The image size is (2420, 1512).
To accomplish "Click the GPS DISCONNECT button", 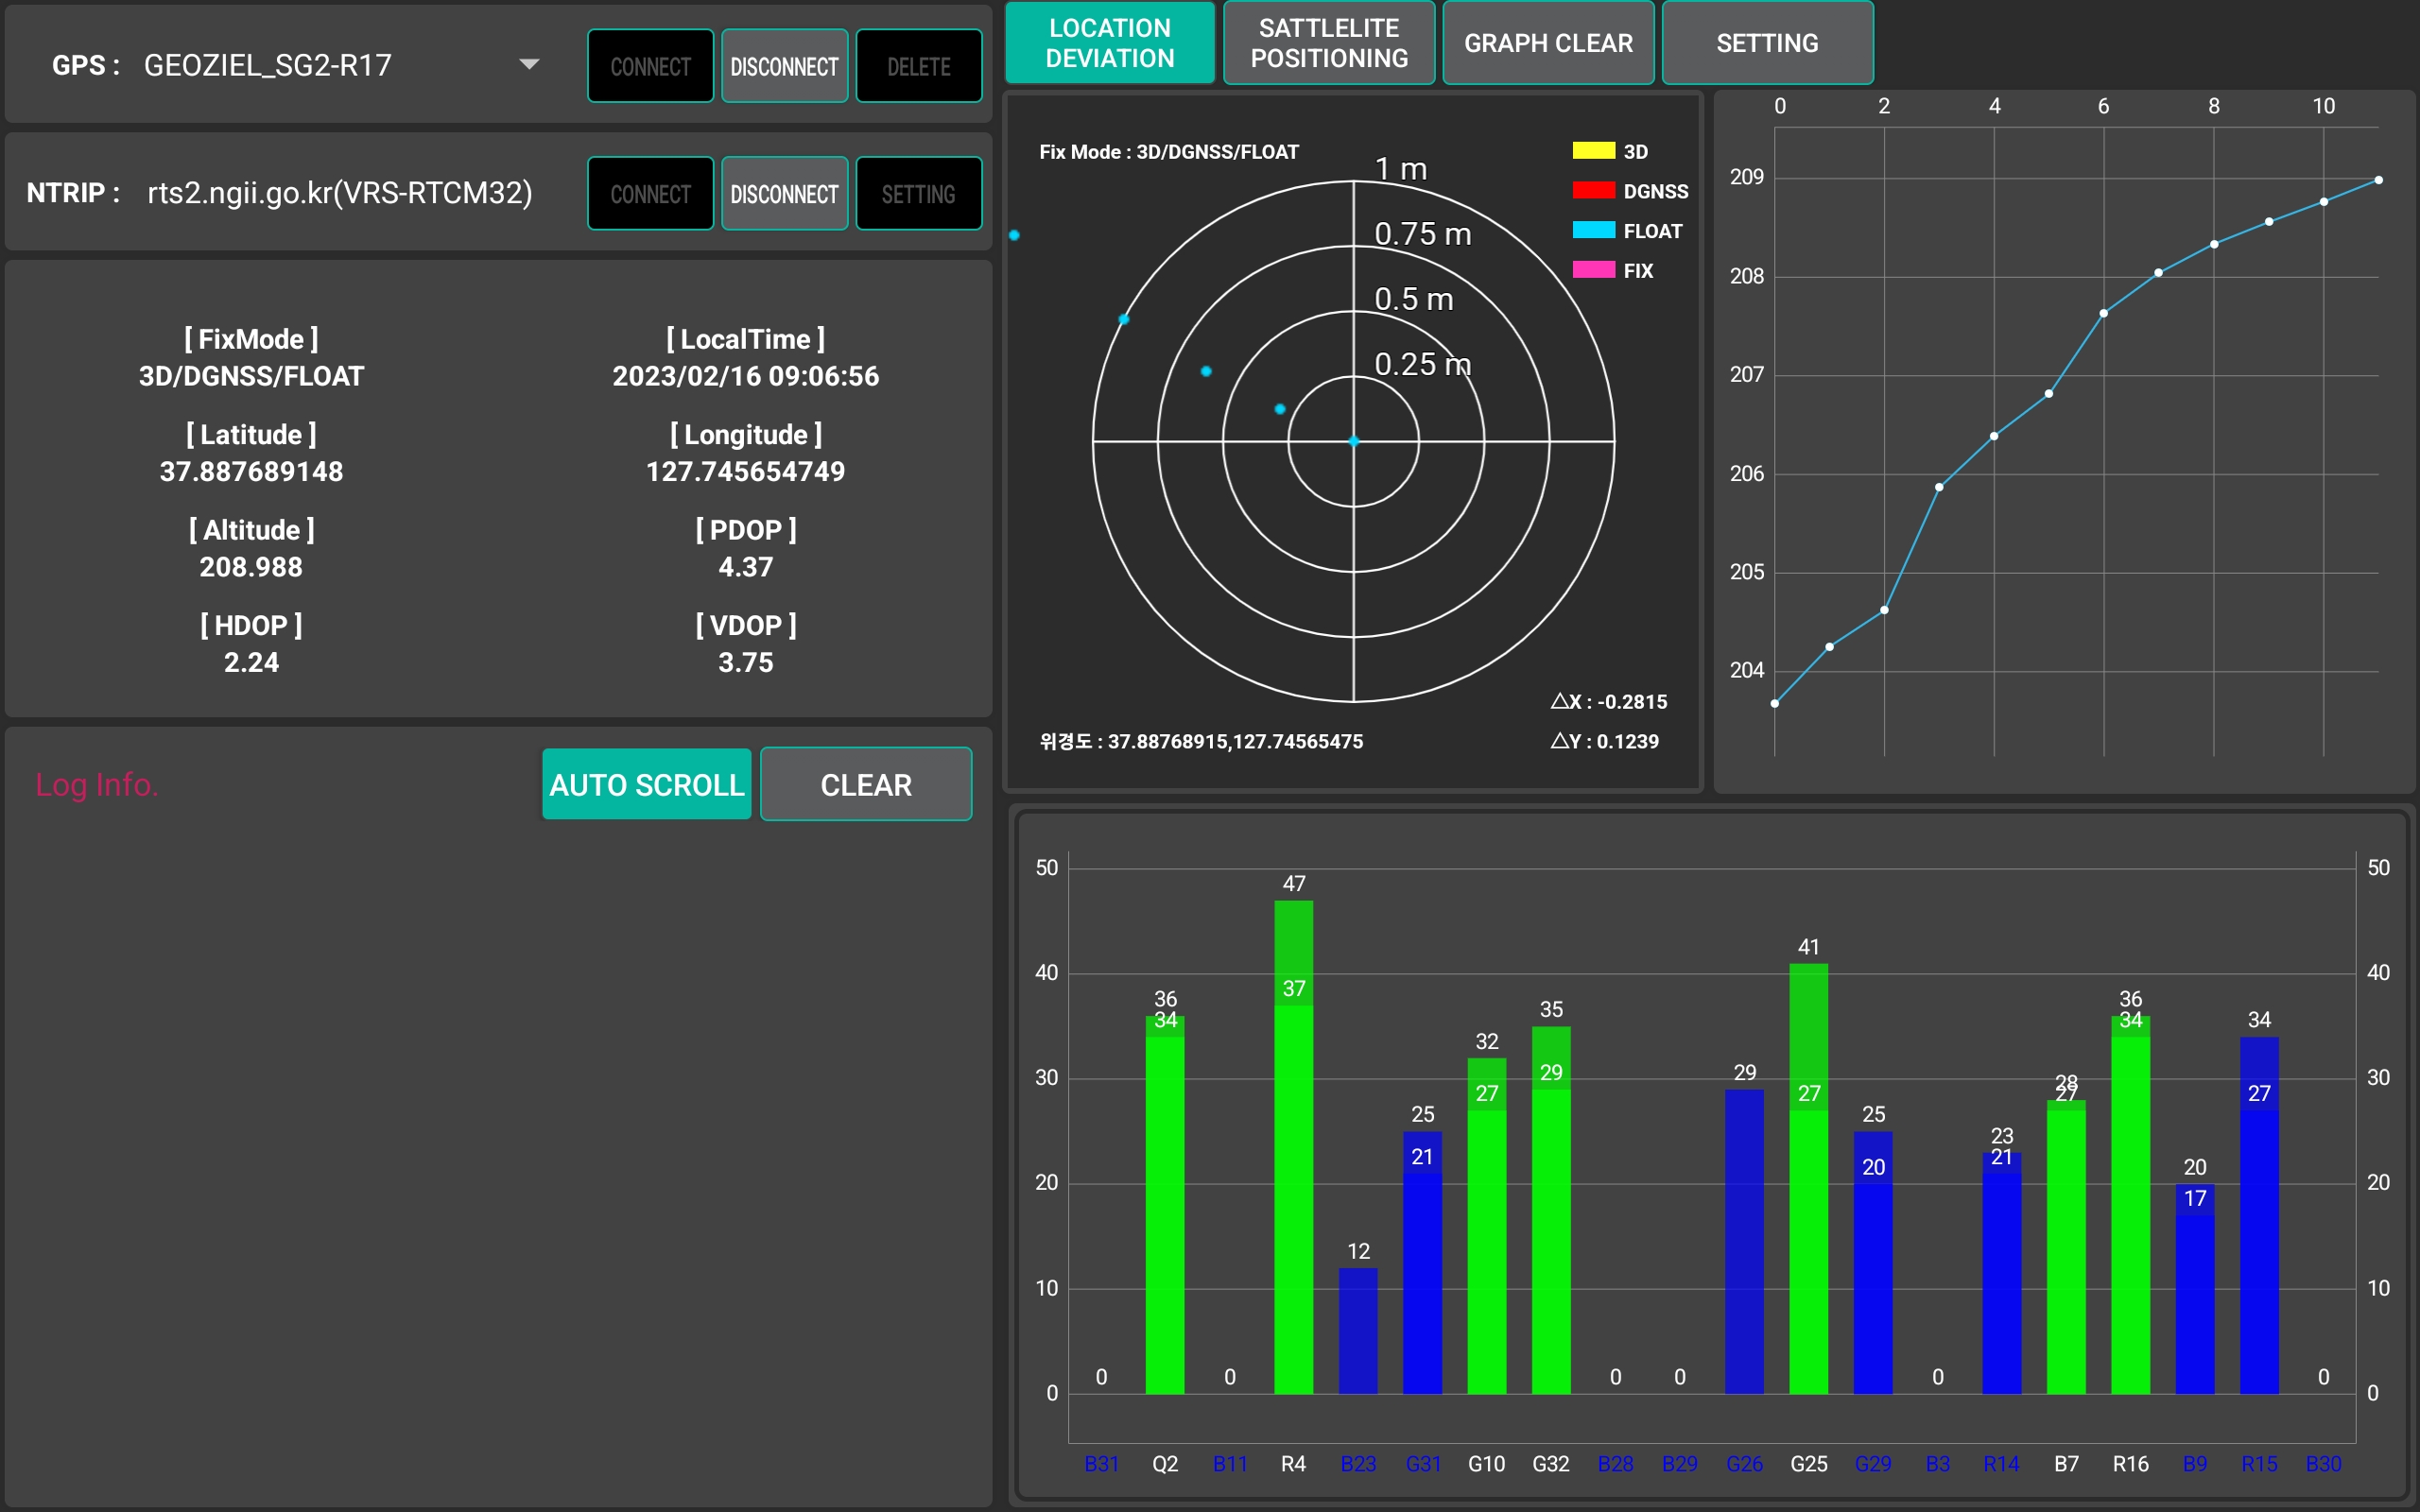I will click(x=784, y=66).
